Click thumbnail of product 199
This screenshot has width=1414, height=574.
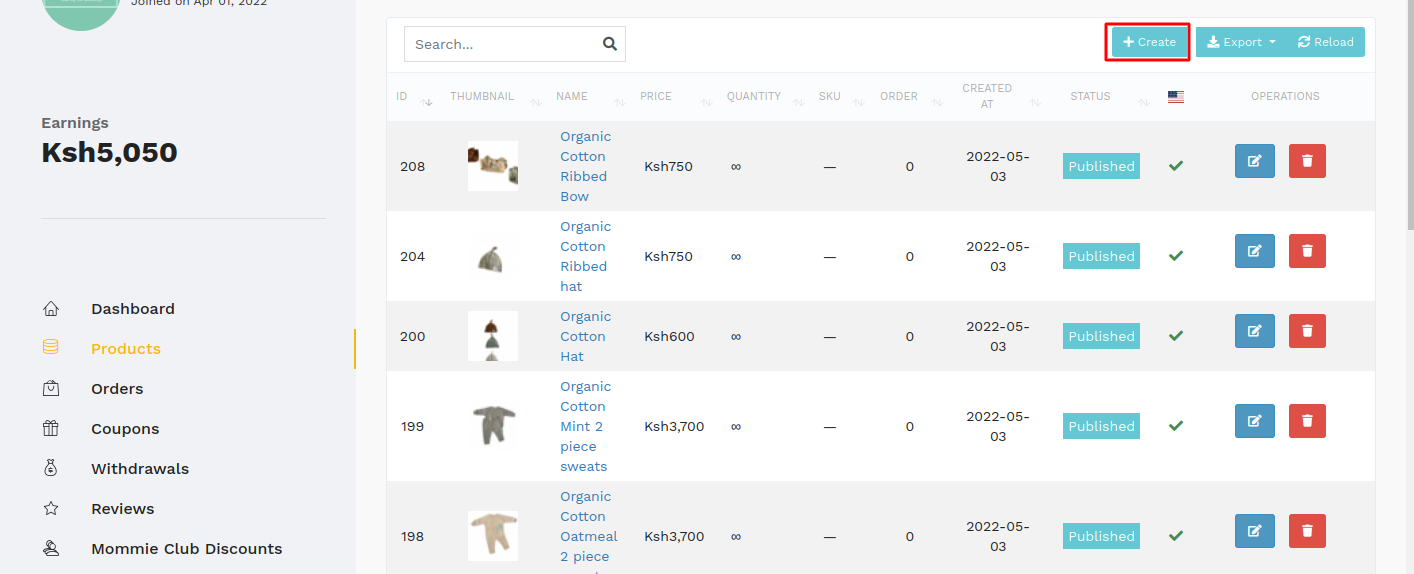(493, 426)
